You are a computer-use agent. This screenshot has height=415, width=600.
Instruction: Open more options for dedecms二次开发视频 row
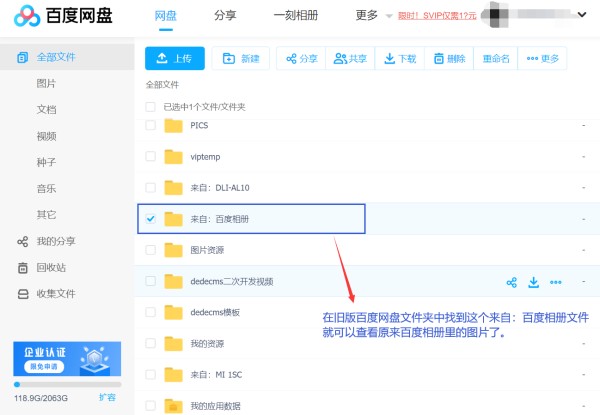click(x=556, y=282)
